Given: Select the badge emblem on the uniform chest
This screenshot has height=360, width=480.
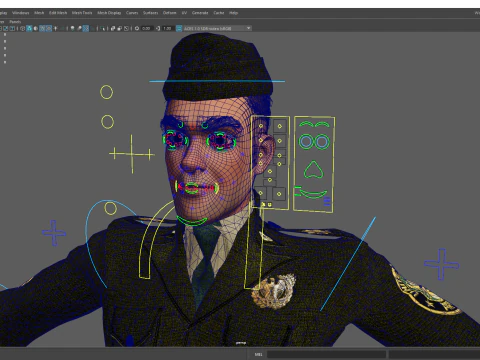Looking at the screenshot, I should [x=274, y=291].
